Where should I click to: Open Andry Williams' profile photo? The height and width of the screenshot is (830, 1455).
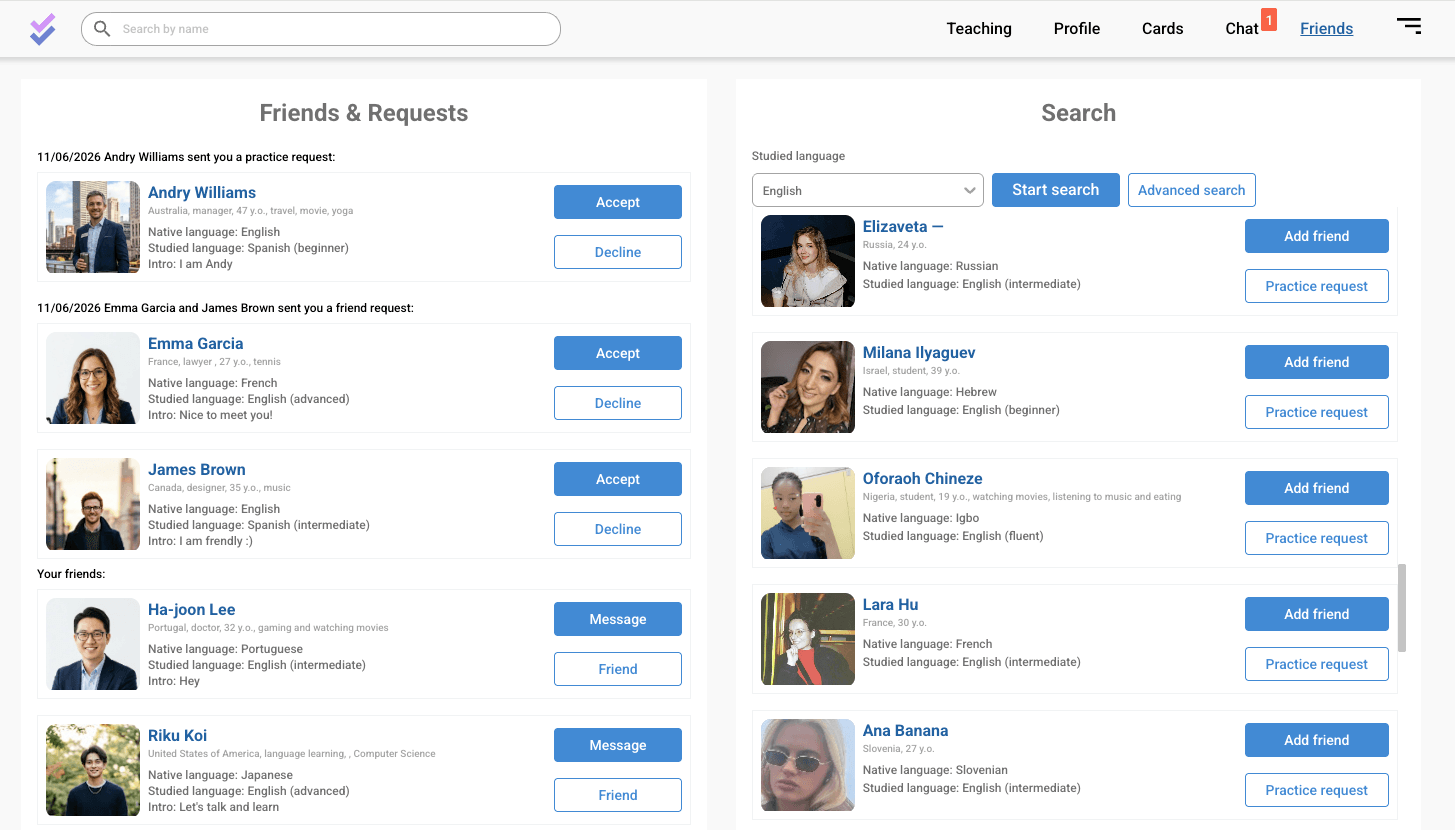(93, 227)
